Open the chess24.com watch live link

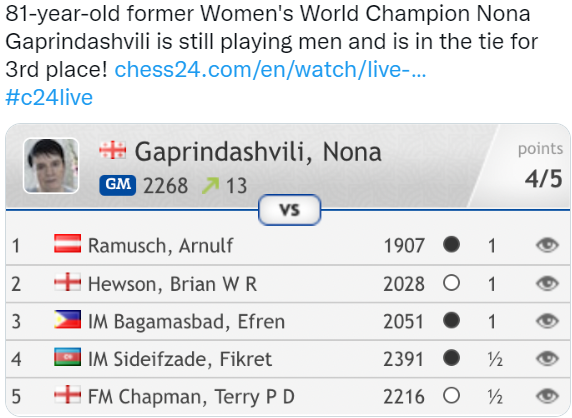point(270,69)
